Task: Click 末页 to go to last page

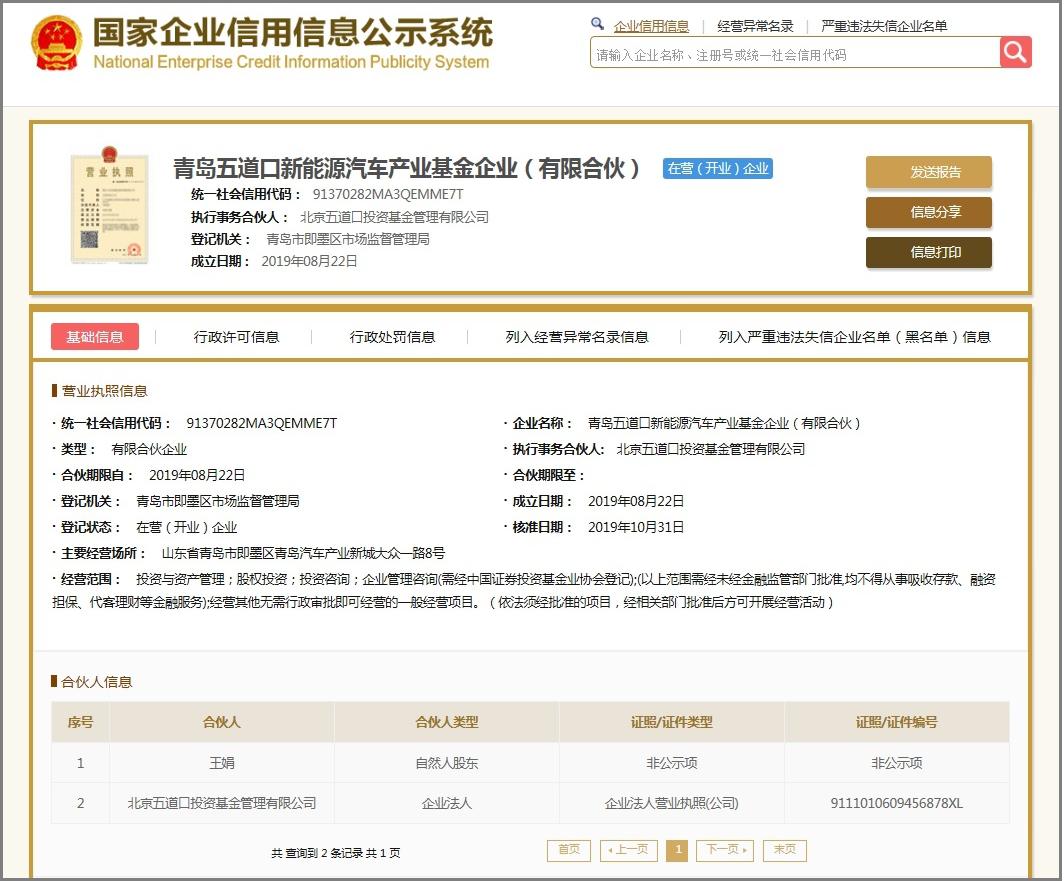Action: pyautogui.click(x=784, y=850)
